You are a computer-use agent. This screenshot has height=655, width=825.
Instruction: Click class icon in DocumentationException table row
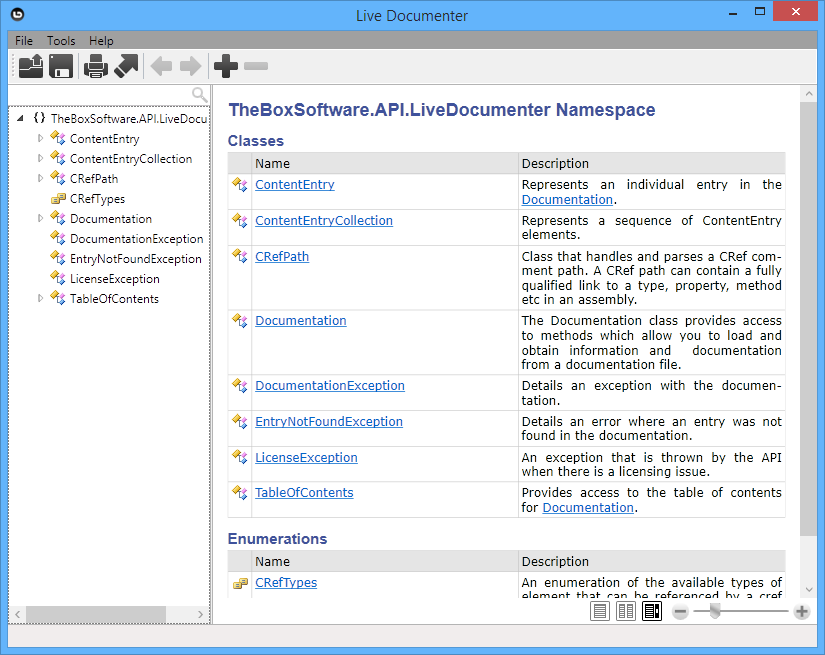[x=240, y=386]
